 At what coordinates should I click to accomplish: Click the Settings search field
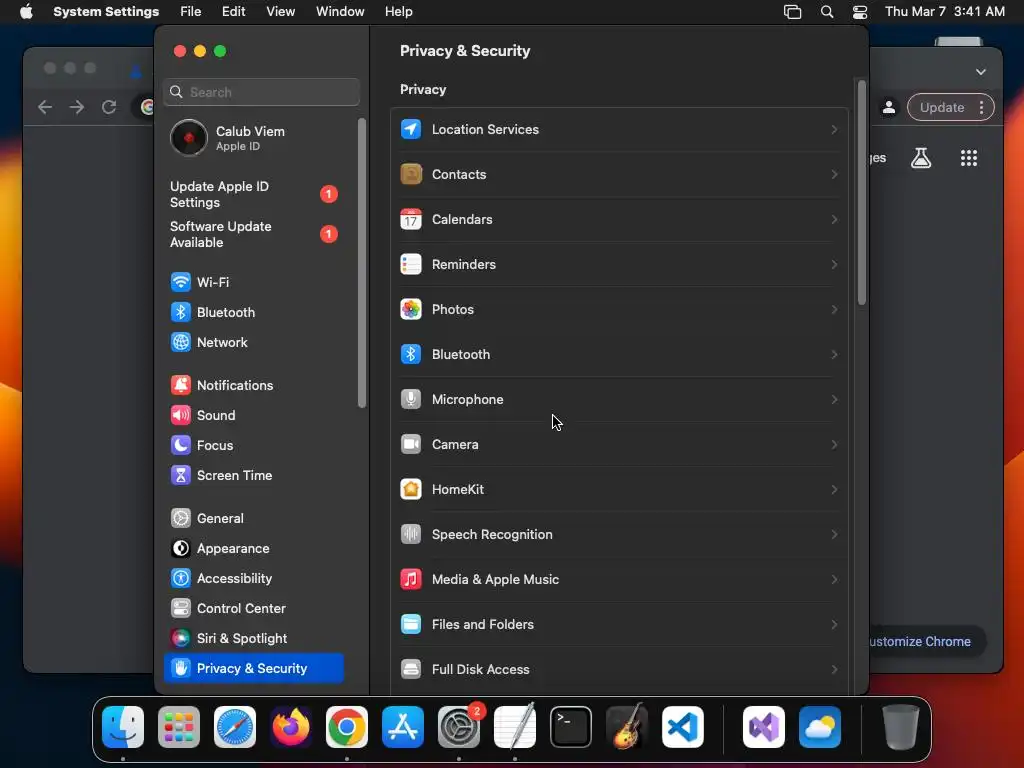coord(261,92)
